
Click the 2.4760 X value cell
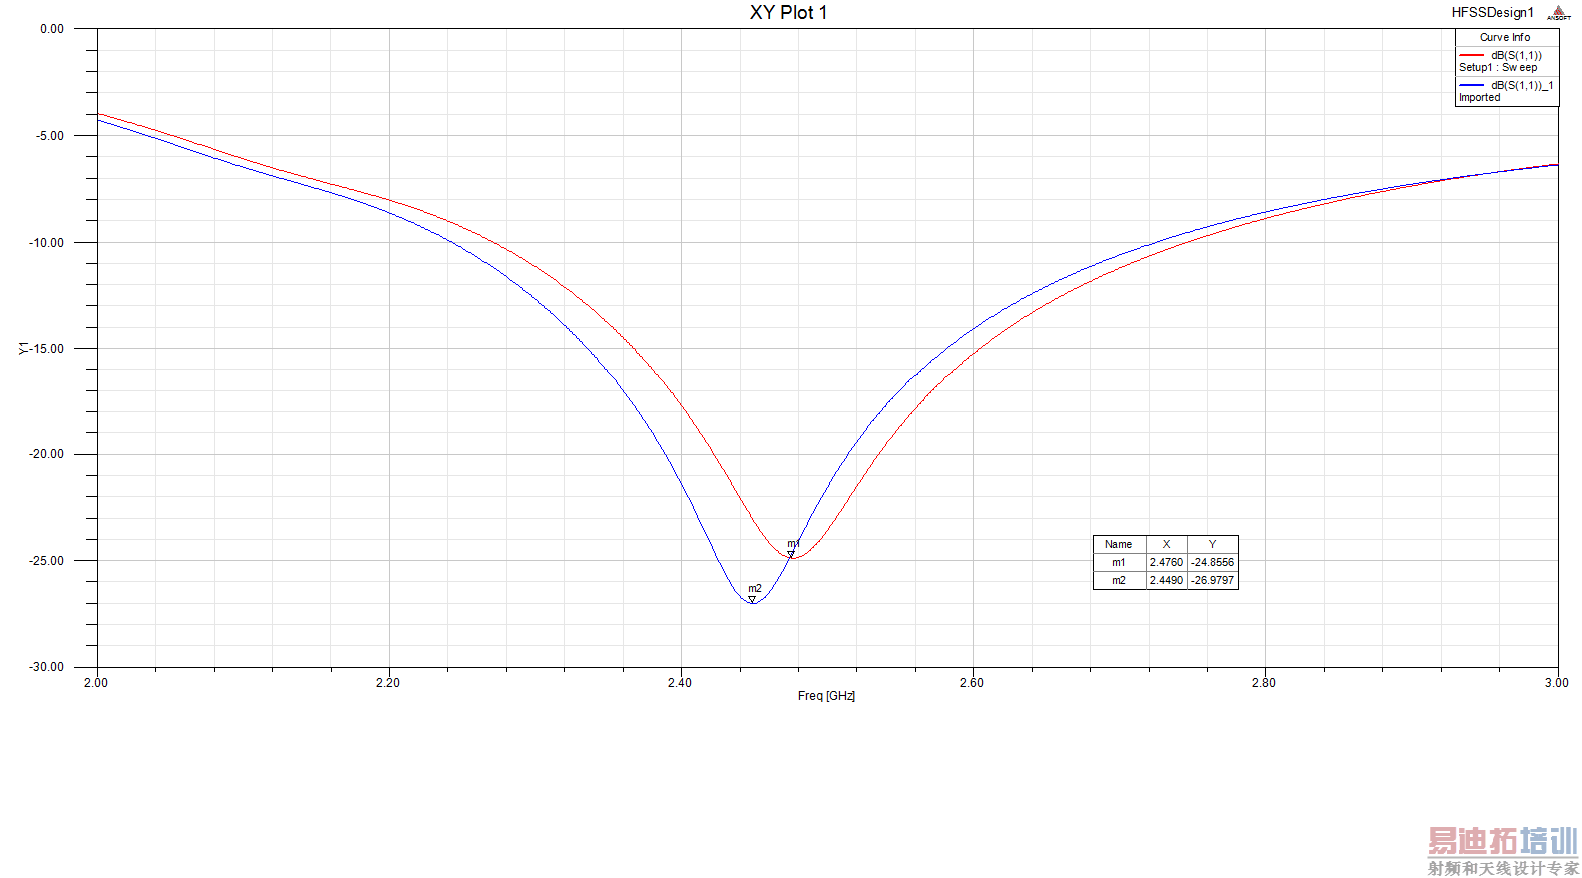pos(1166,562)
